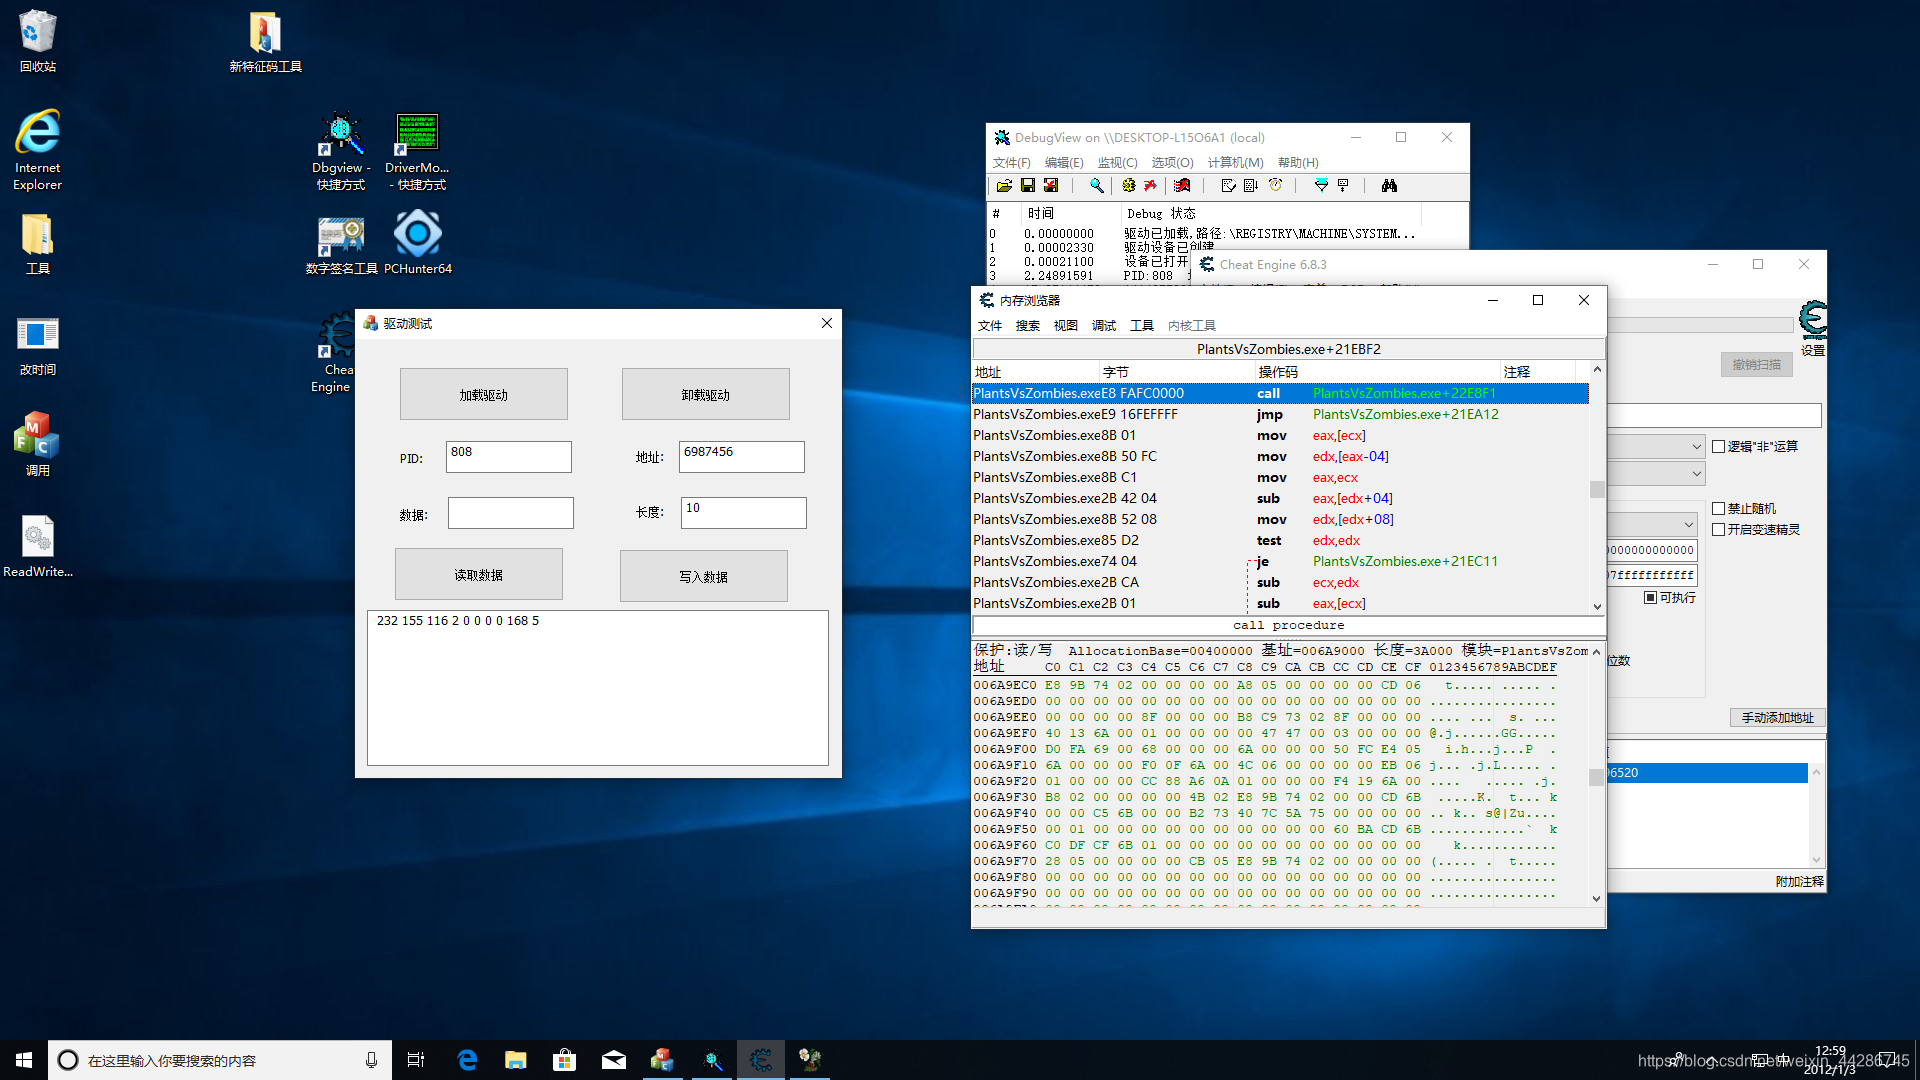Open 搜索 menu in memory viewer
Viewport: 1920px width, 1080px height.
point(1028,326)
